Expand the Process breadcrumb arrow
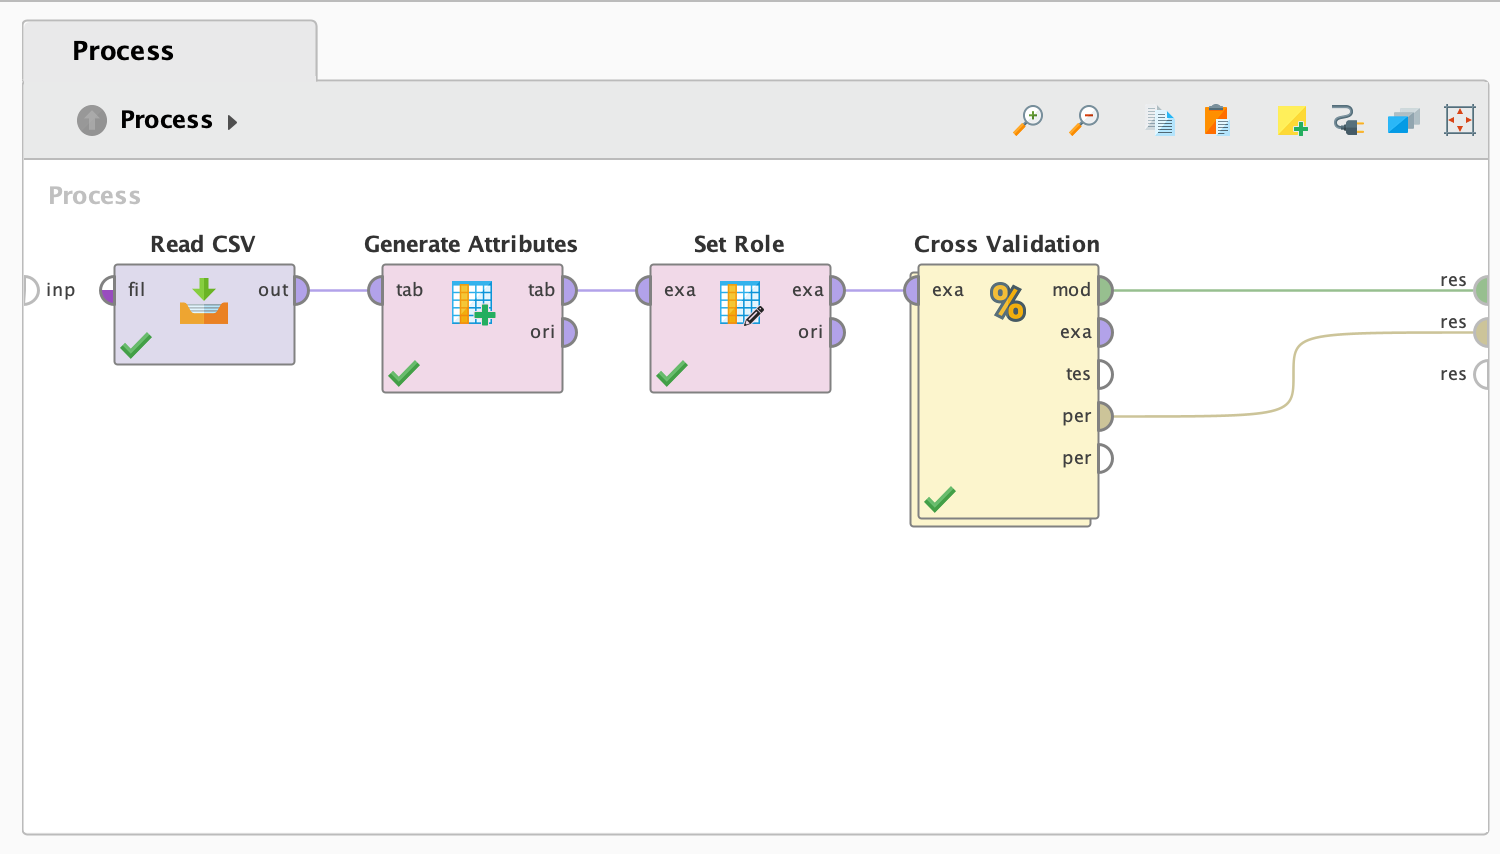Screen dimensions: 1500x854 tap(232, 122)
